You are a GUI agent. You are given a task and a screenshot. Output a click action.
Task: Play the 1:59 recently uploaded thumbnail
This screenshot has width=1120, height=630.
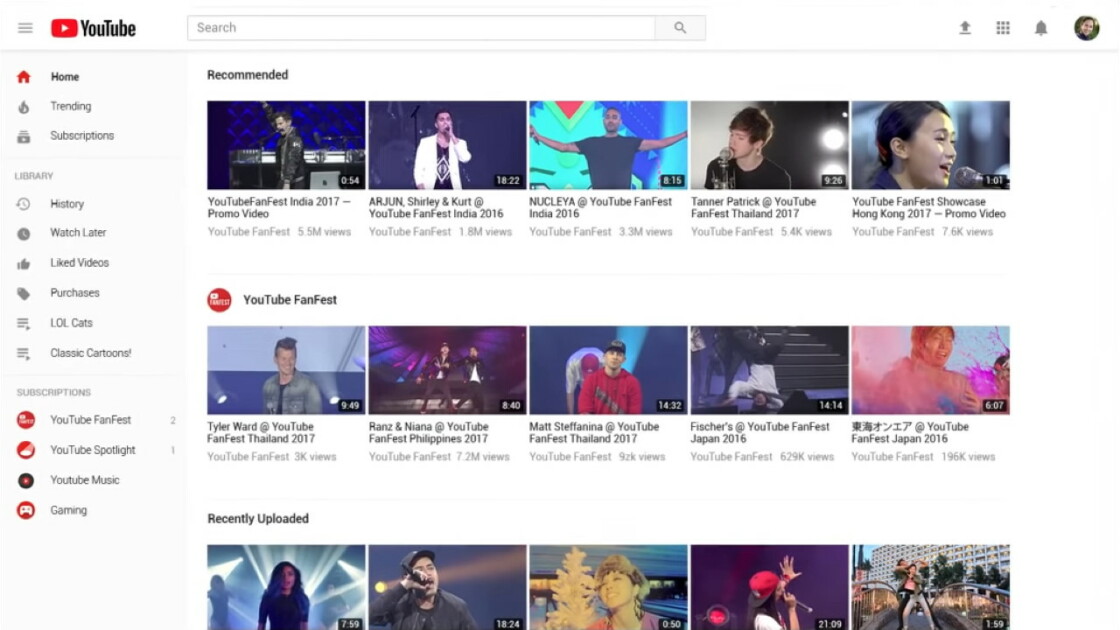[x=931, y=587]
